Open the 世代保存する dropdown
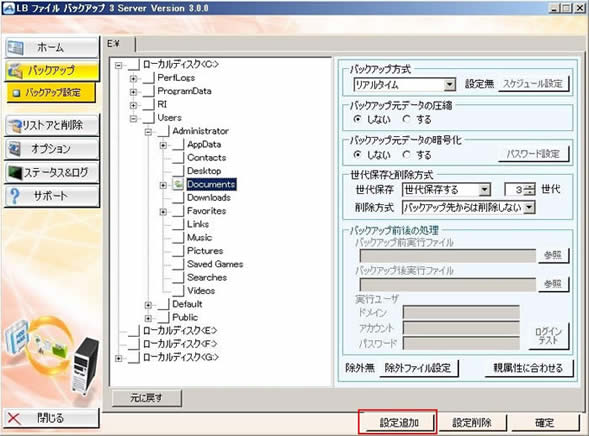 point(485,190)
